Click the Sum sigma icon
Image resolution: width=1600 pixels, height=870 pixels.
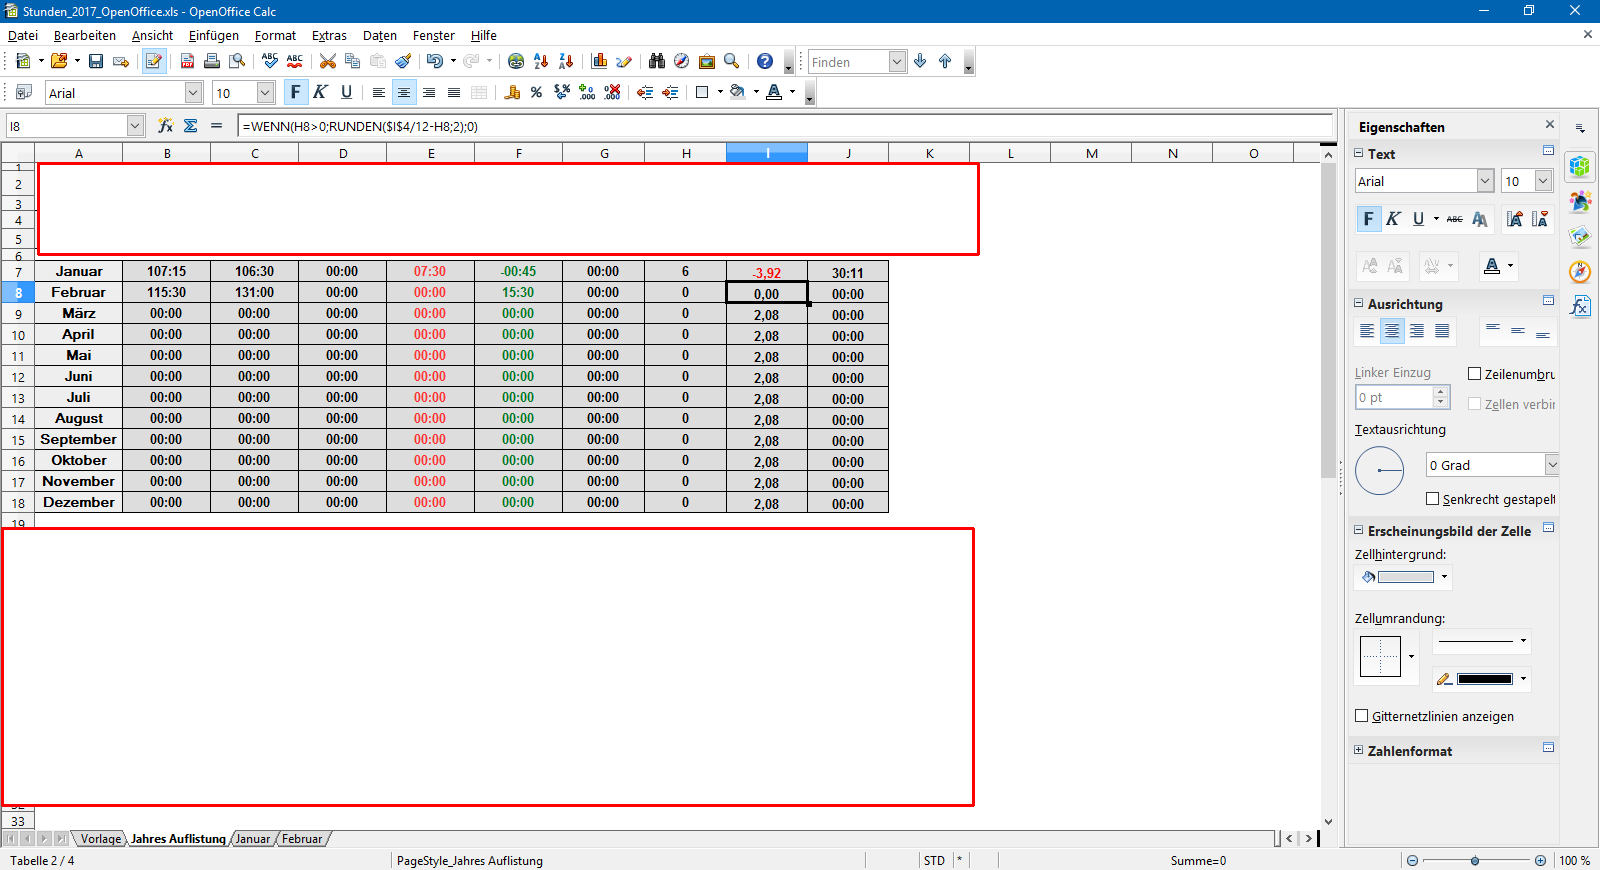[190, 126]
